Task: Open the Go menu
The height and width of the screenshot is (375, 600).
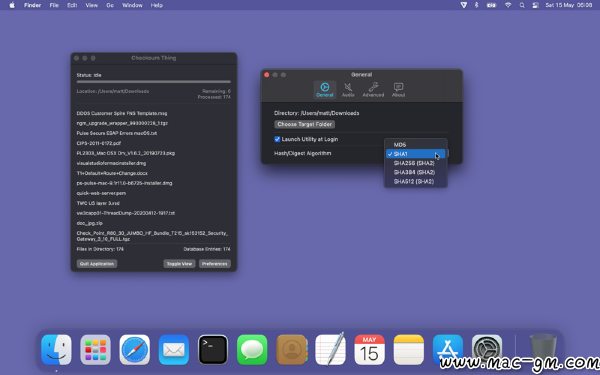Action: [110, 5]
